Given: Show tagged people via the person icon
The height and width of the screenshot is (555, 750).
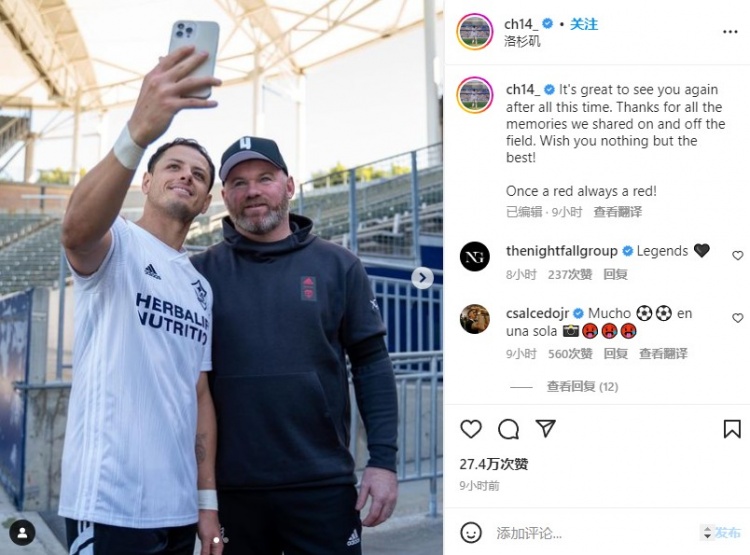Looking at the screenshot, I should 22,533.
